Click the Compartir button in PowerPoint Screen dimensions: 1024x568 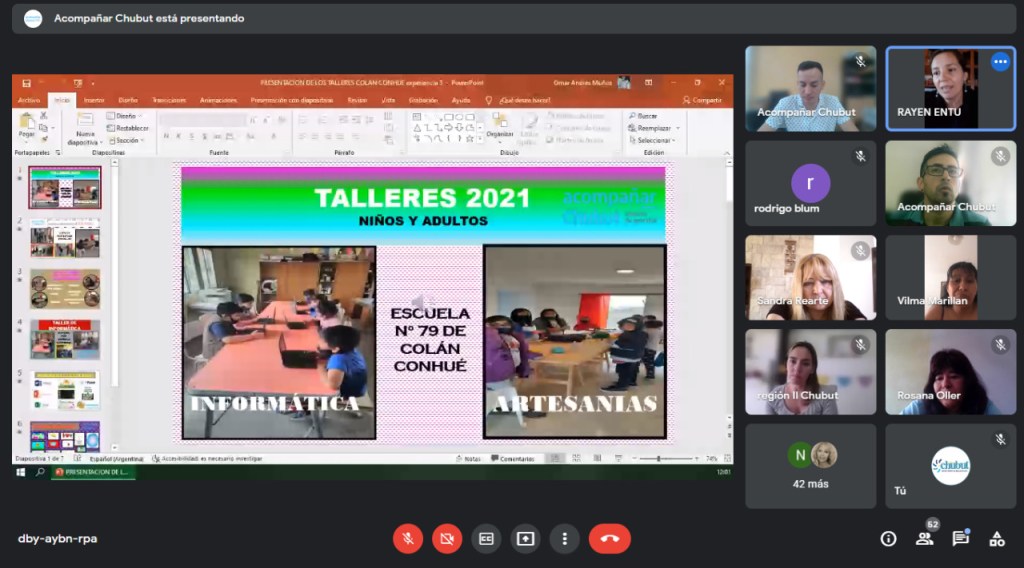(702, 100)
